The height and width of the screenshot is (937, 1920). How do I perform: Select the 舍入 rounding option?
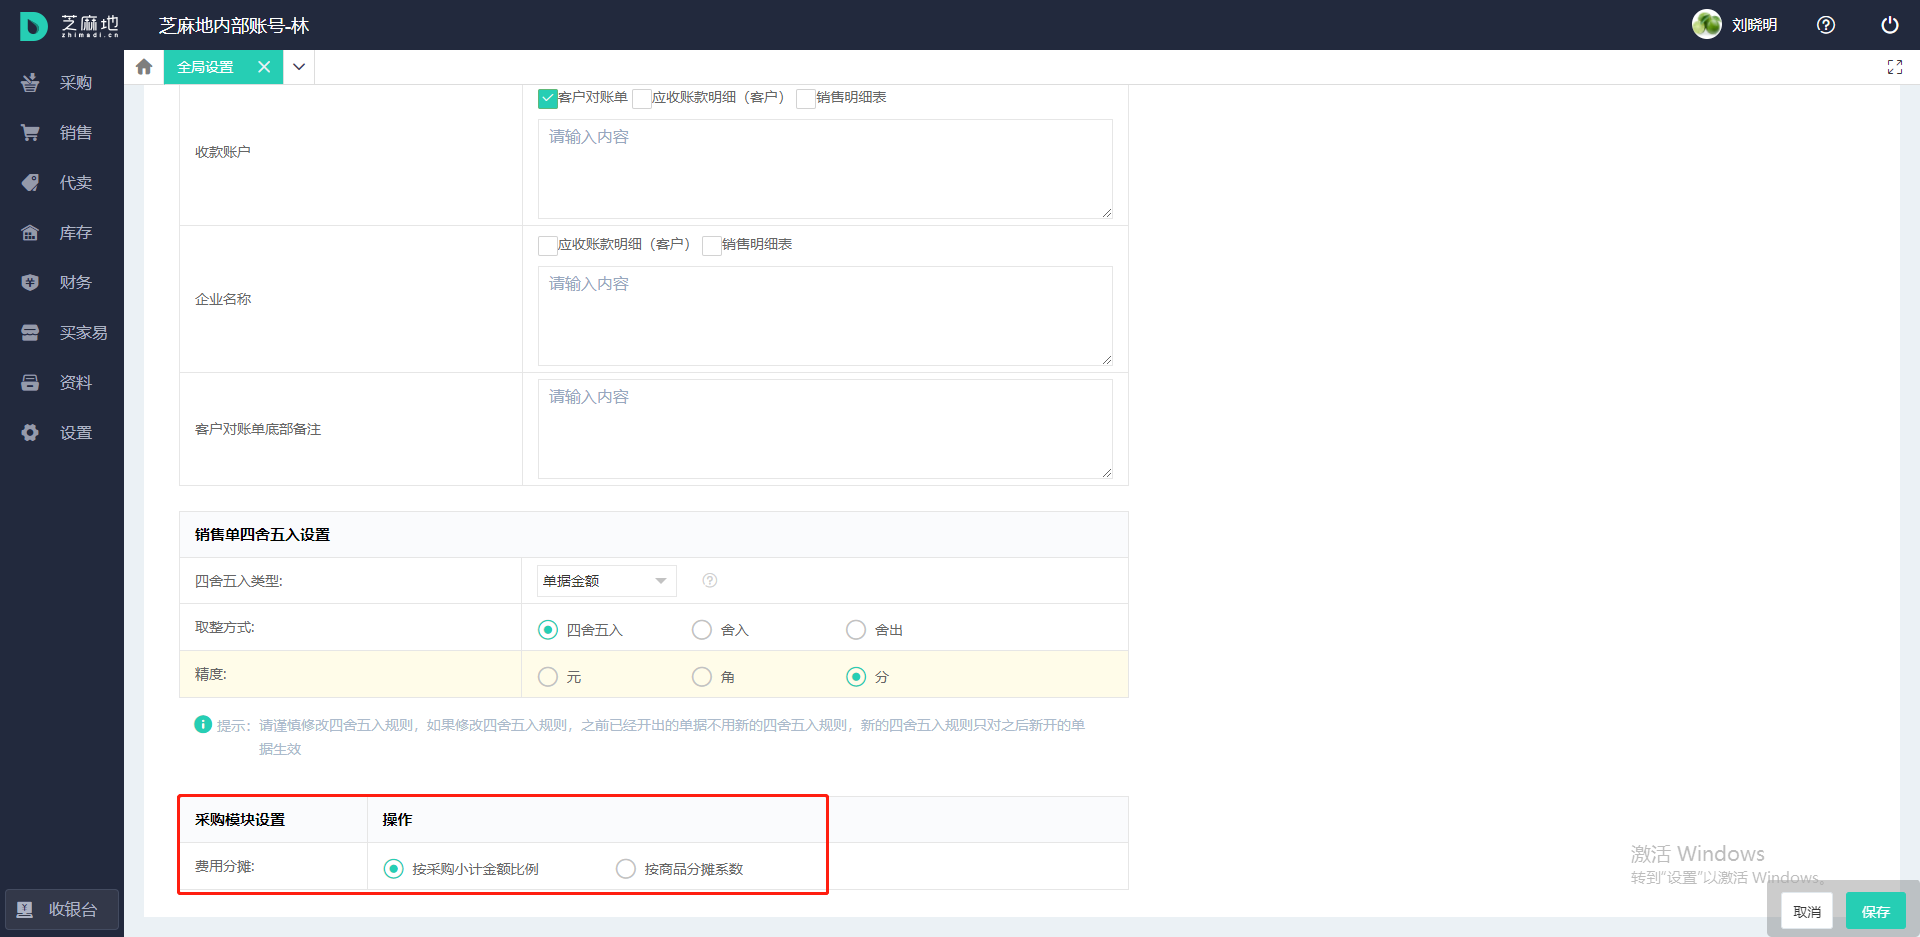click(x=702, y=630)
